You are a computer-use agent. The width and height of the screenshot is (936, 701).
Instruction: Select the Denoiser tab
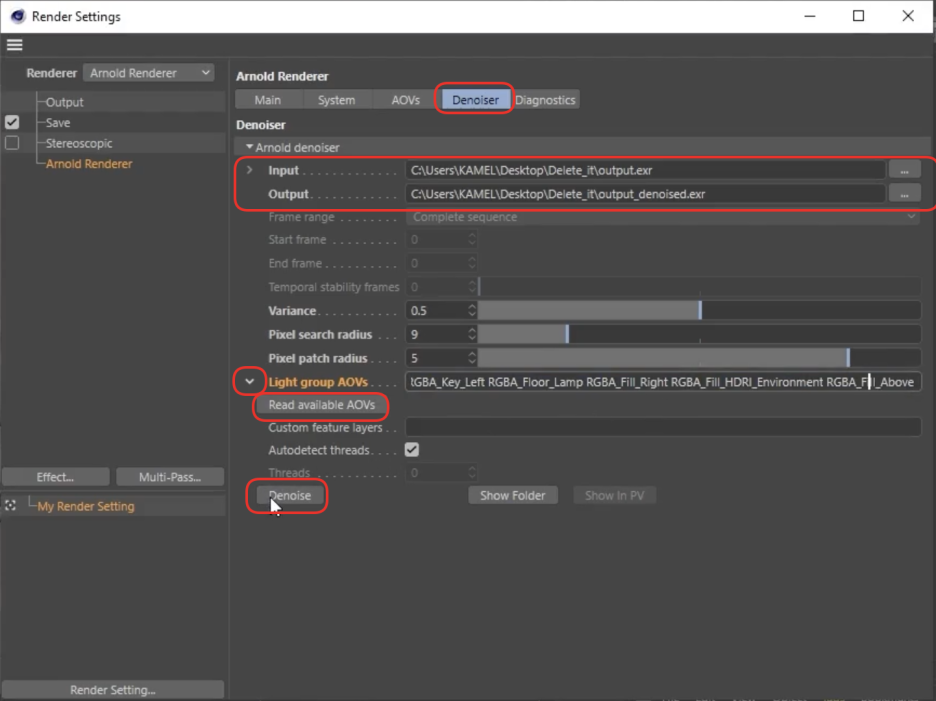475,100
